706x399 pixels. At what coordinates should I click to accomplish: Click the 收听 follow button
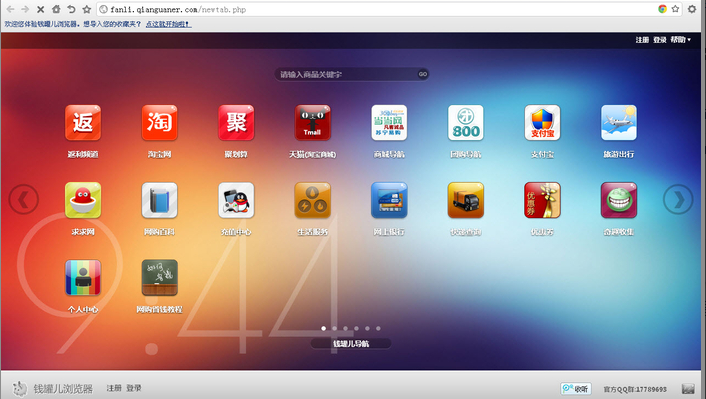pyautogui.click(x=576, y=388)
